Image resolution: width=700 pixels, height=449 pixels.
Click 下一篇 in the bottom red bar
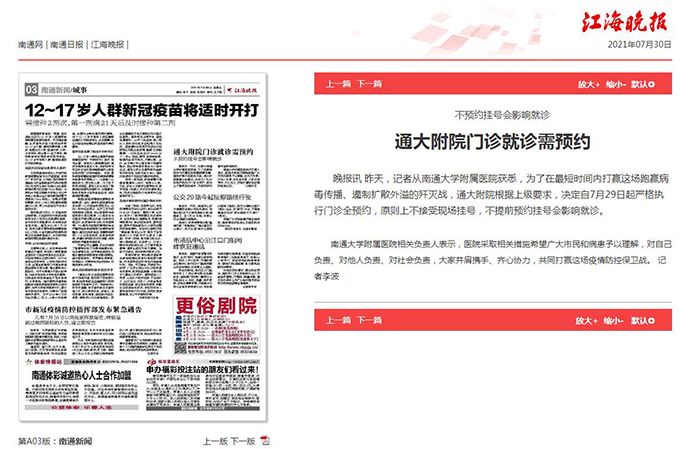(x=369, y=320)
